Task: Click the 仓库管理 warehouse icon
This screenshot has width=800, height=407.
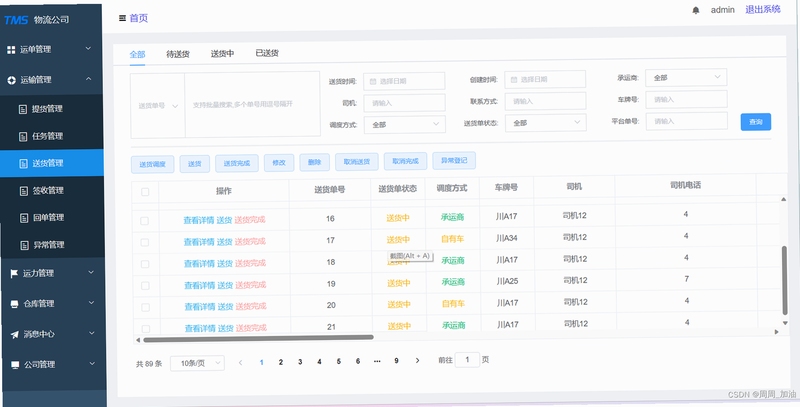Action: pos(14,304)
